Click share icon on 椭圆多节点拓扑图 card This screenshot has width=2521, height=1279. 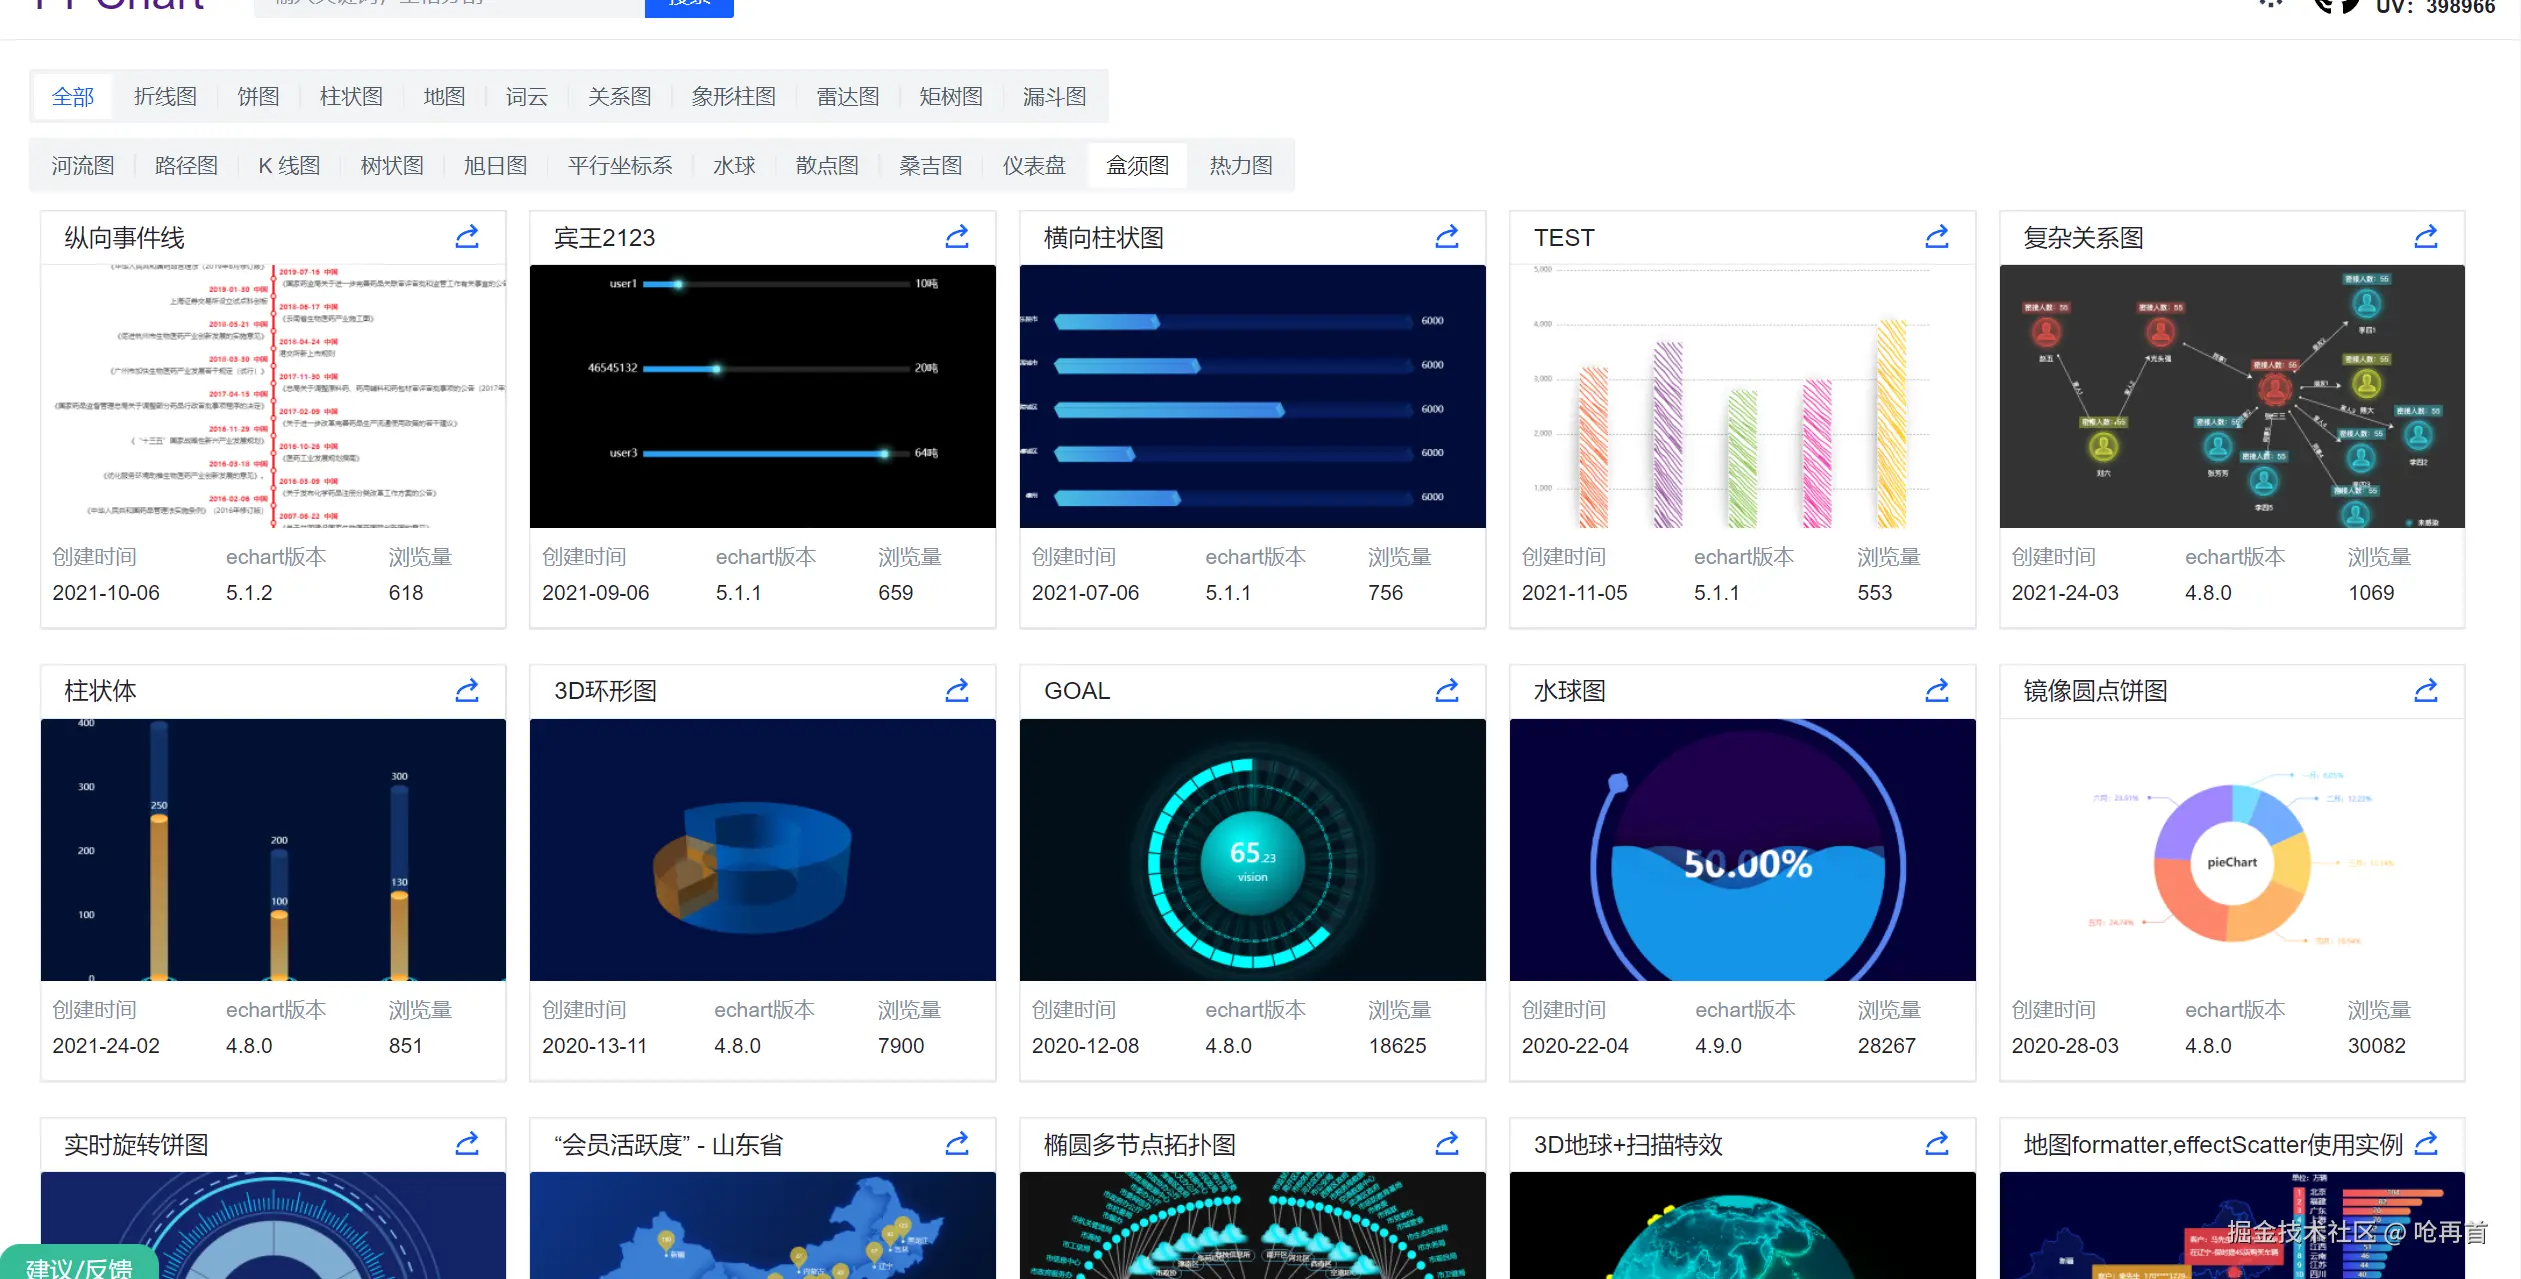(x=1447, y=1144)
